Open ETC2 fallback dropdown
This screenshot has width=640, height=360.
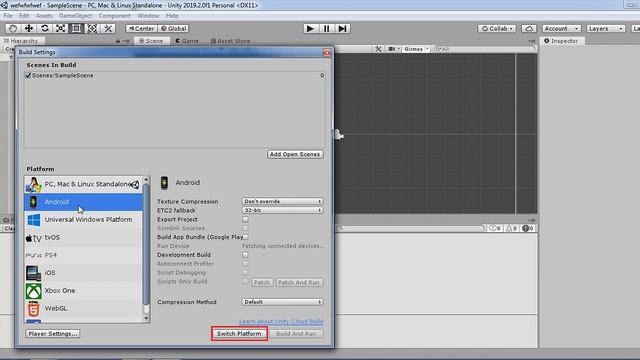tap(282, 210)
